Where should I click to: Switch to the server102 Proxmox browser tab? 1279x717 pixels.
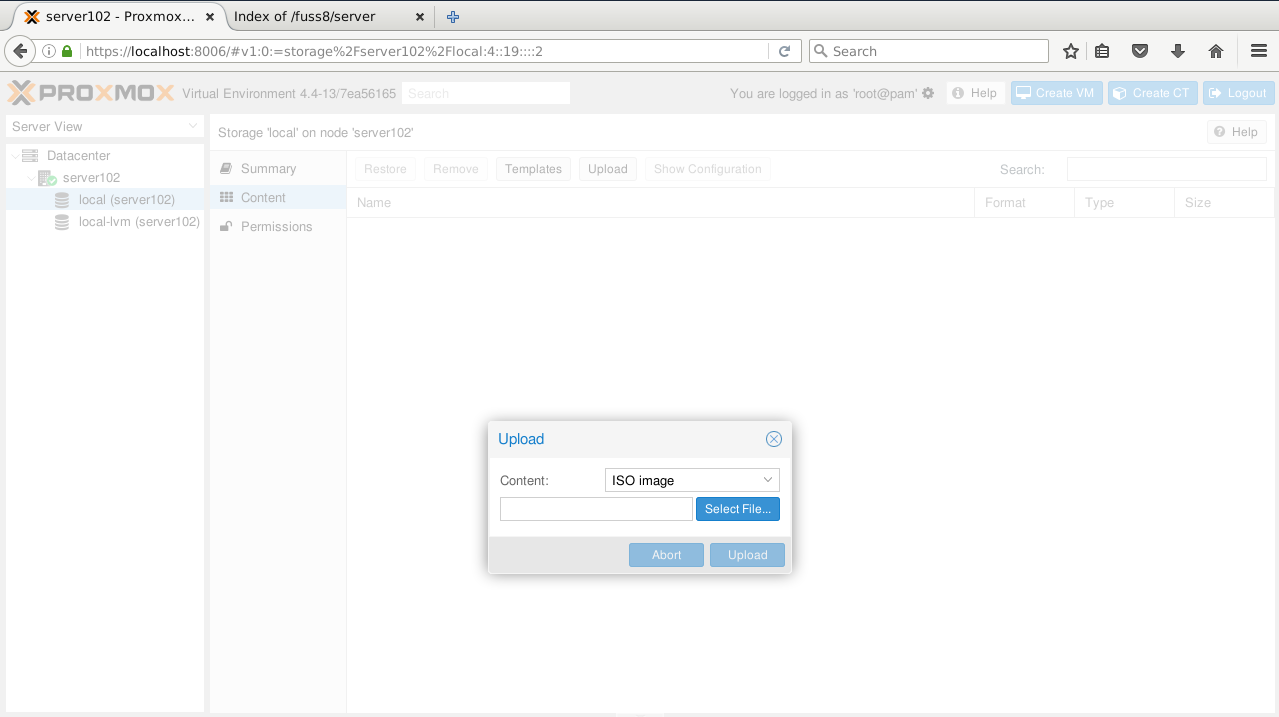coord(118,17)
